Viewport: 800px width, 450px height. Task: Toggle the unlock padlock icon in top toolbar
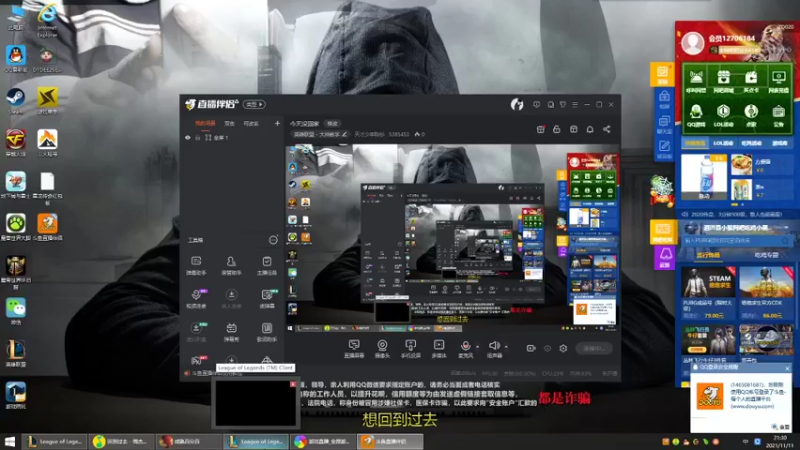click(557, 130)
